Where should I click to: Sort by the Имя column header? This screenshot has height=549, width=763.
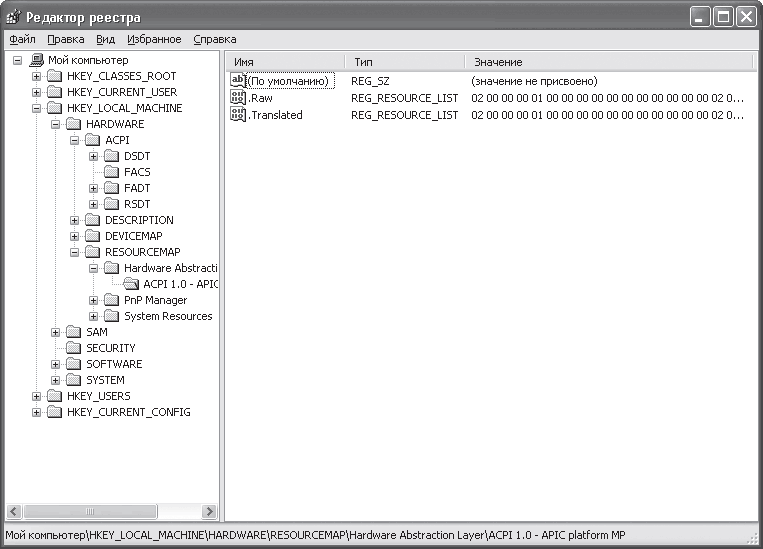[286, 62]
